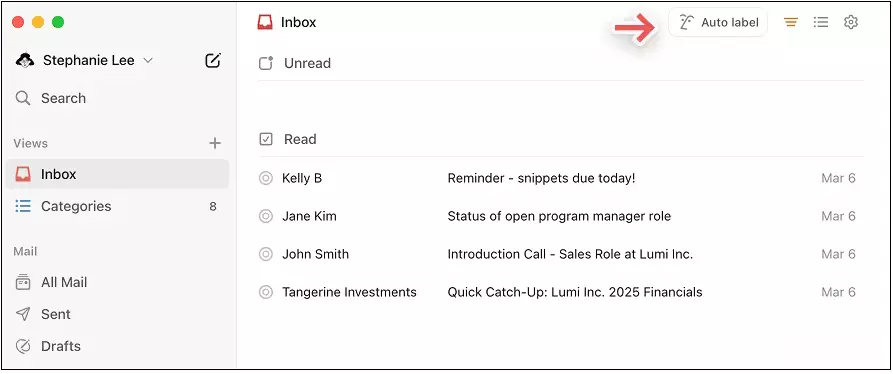Click the orange filter icon
The image size is (893, 374).
(x=790, y=22)
